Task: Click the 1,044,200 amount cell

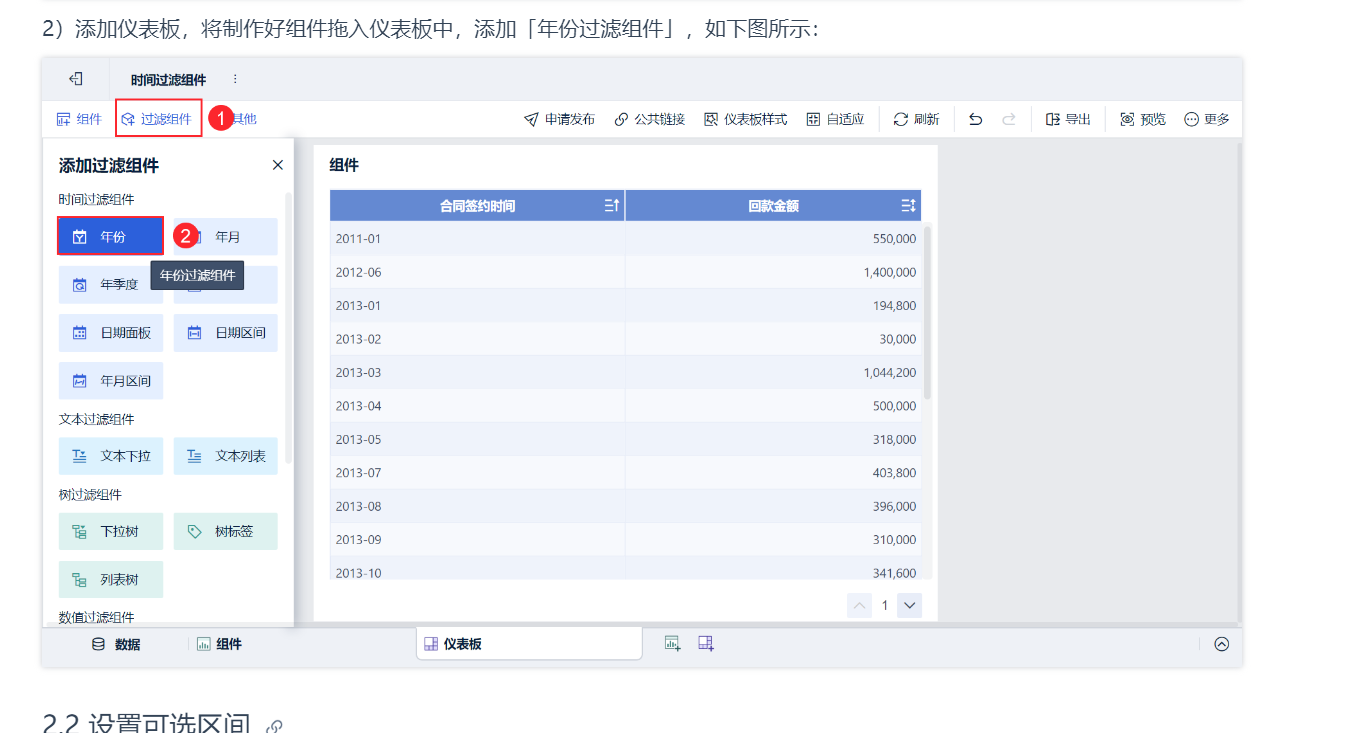Action: [x=774, y=372]
